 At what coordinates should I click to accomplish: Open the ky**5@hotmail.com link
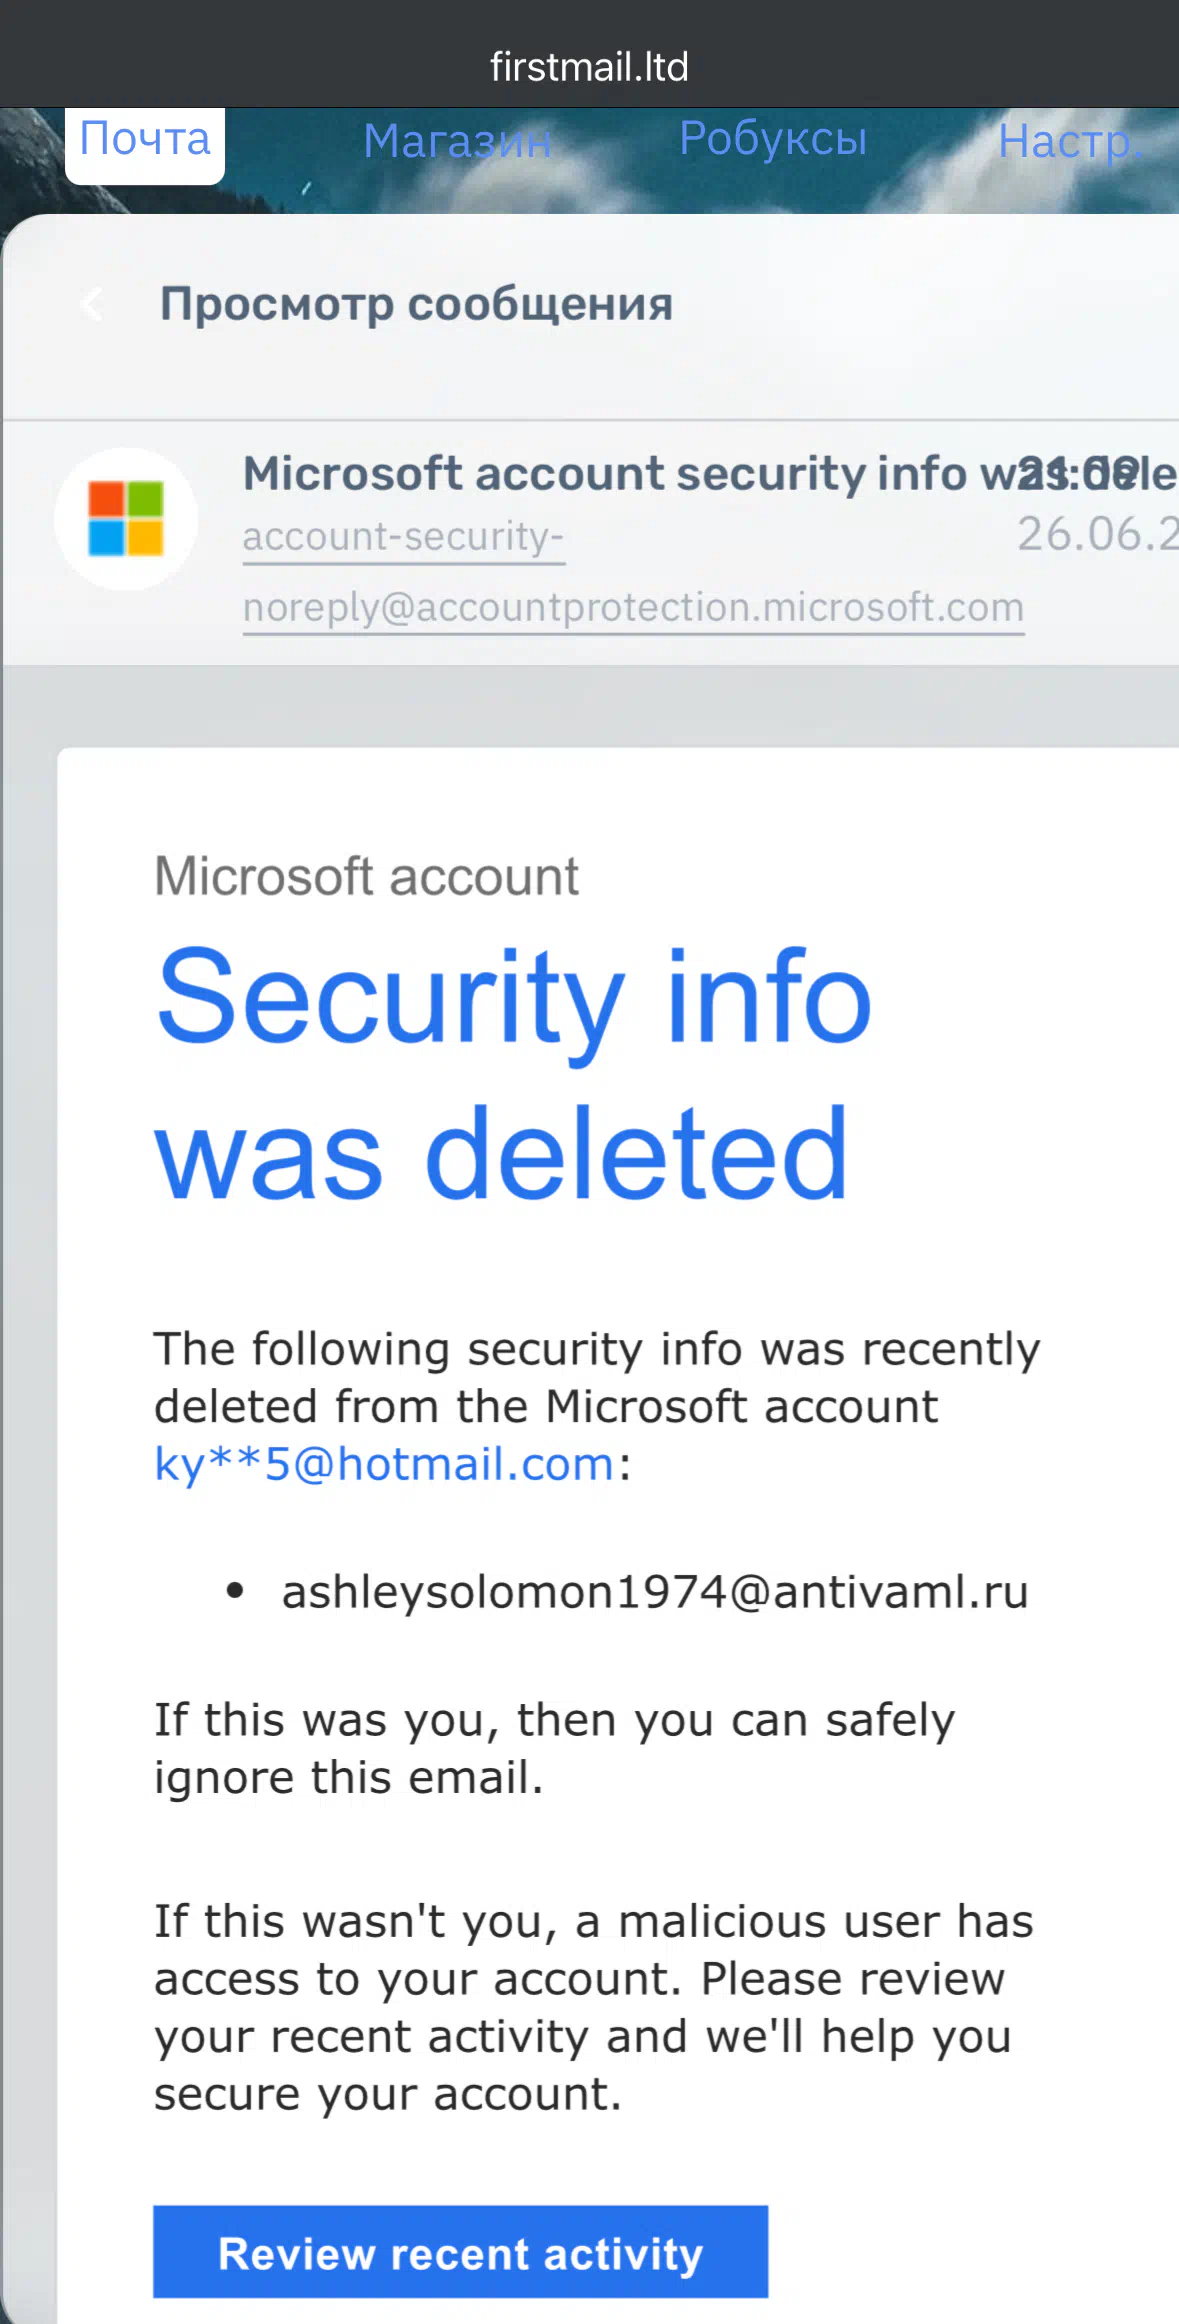[384, 1464]
